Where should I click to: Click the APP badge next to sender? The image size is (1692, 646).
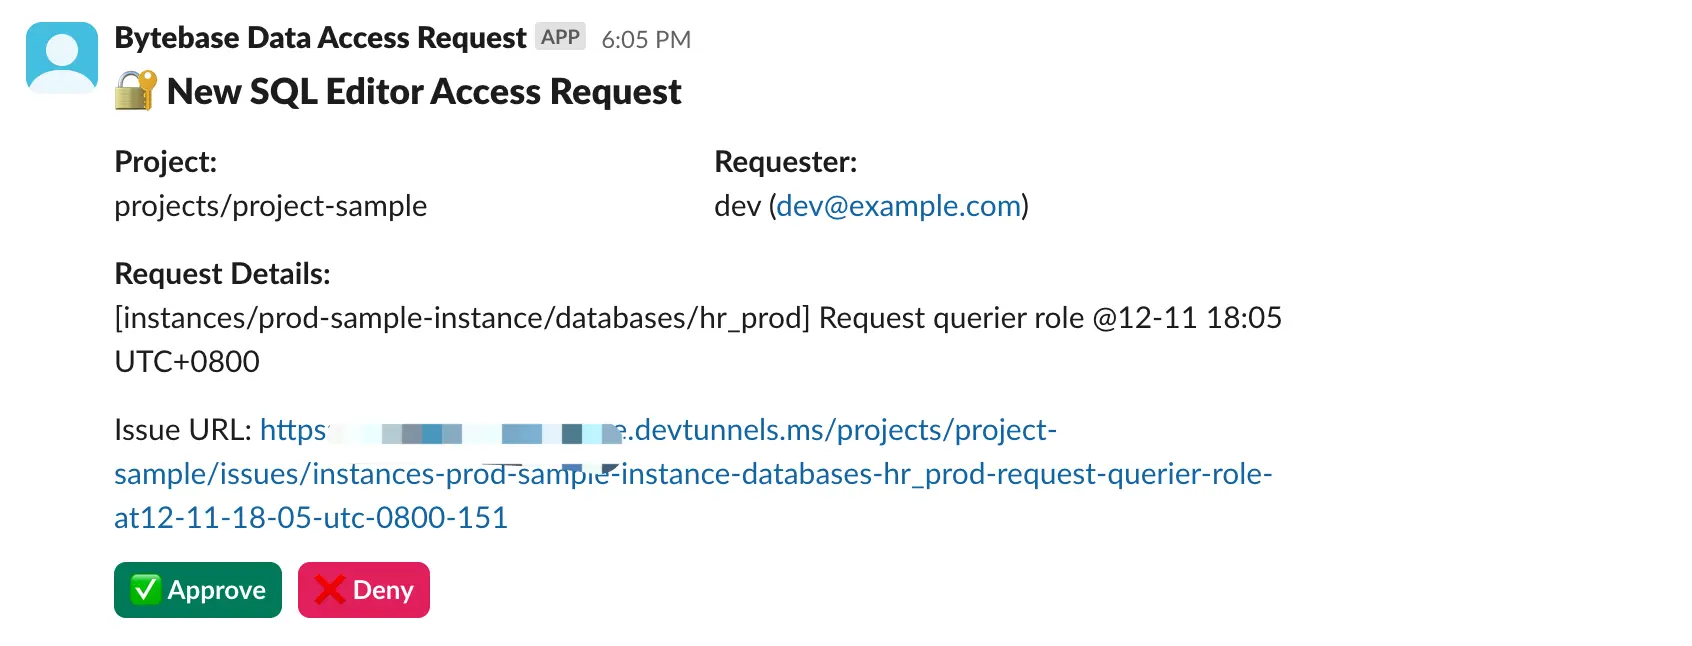(560, 37)
